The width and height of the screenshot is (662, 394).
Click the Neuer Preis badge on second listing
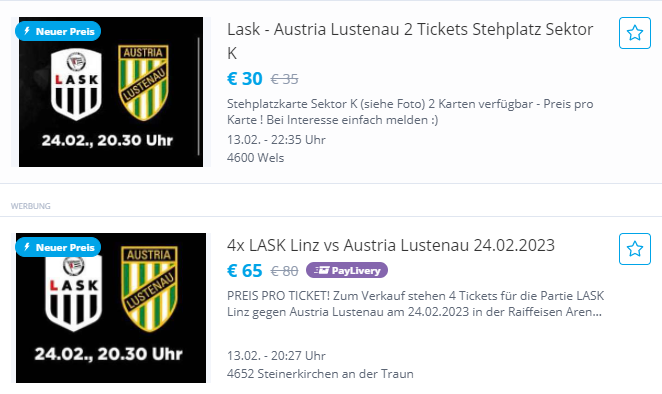pos(58,247)
